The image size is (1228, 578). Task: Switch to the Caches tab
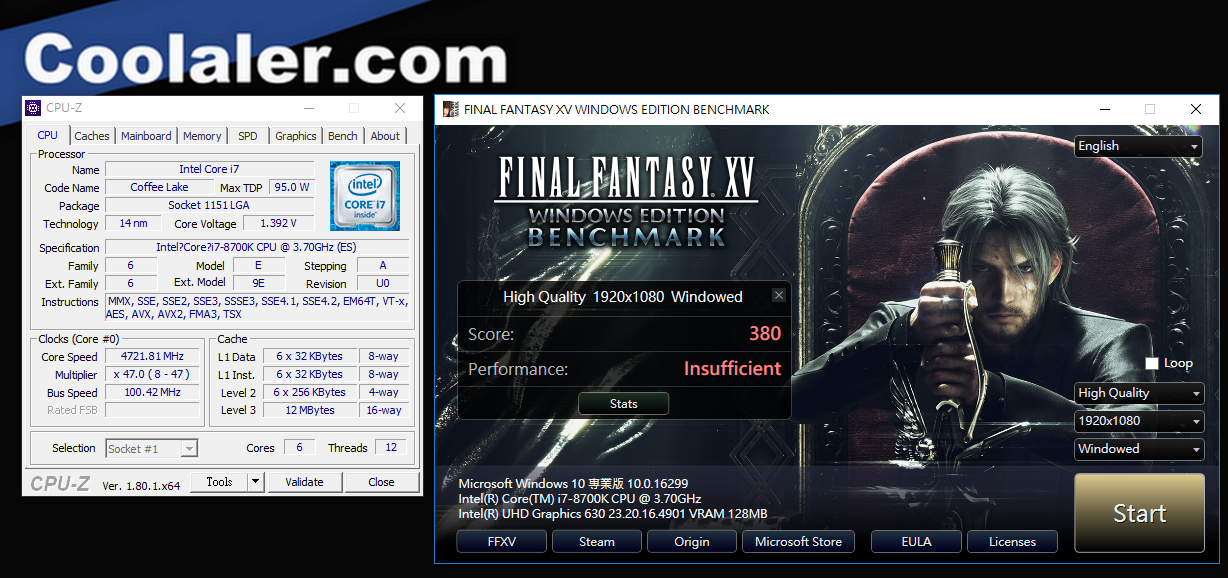click(x=92, y=136)
